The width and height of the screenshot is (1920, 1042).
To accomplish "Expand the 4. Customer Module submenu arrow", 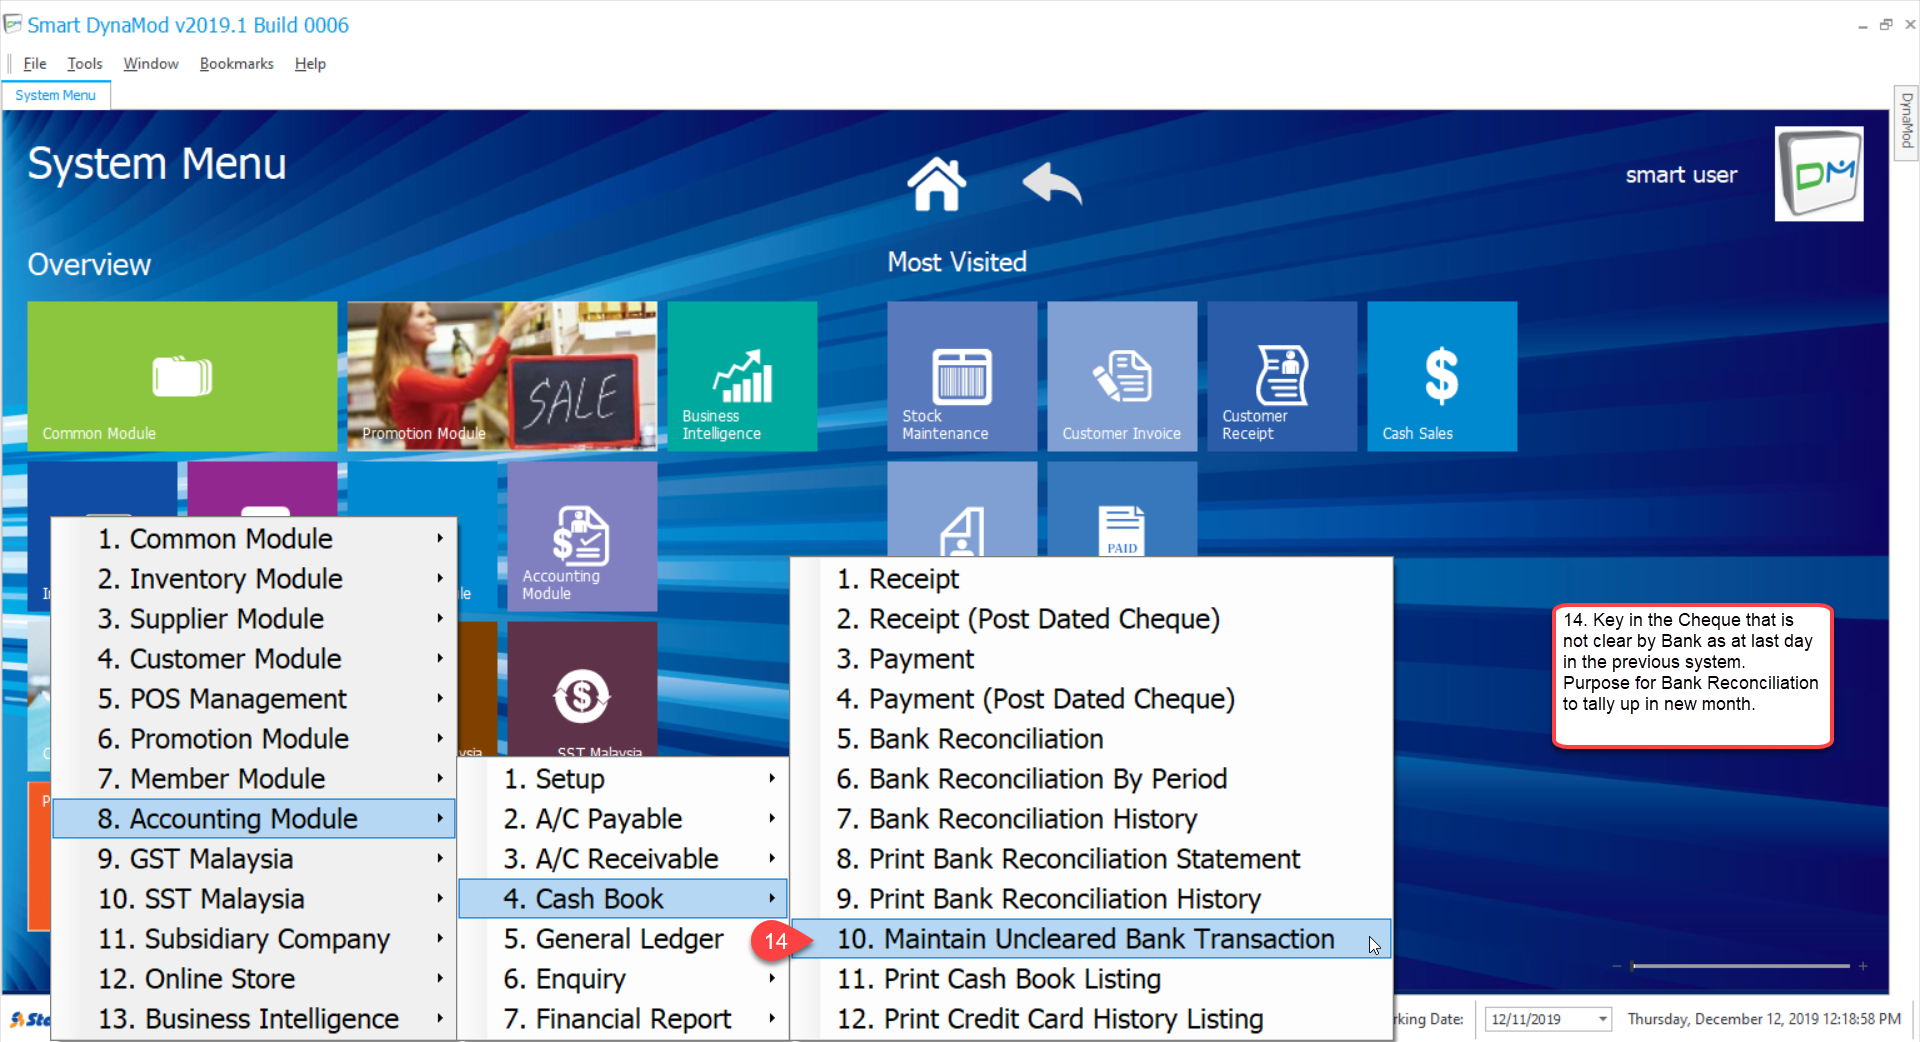I will pyautogui.click(x=440, y=658).
